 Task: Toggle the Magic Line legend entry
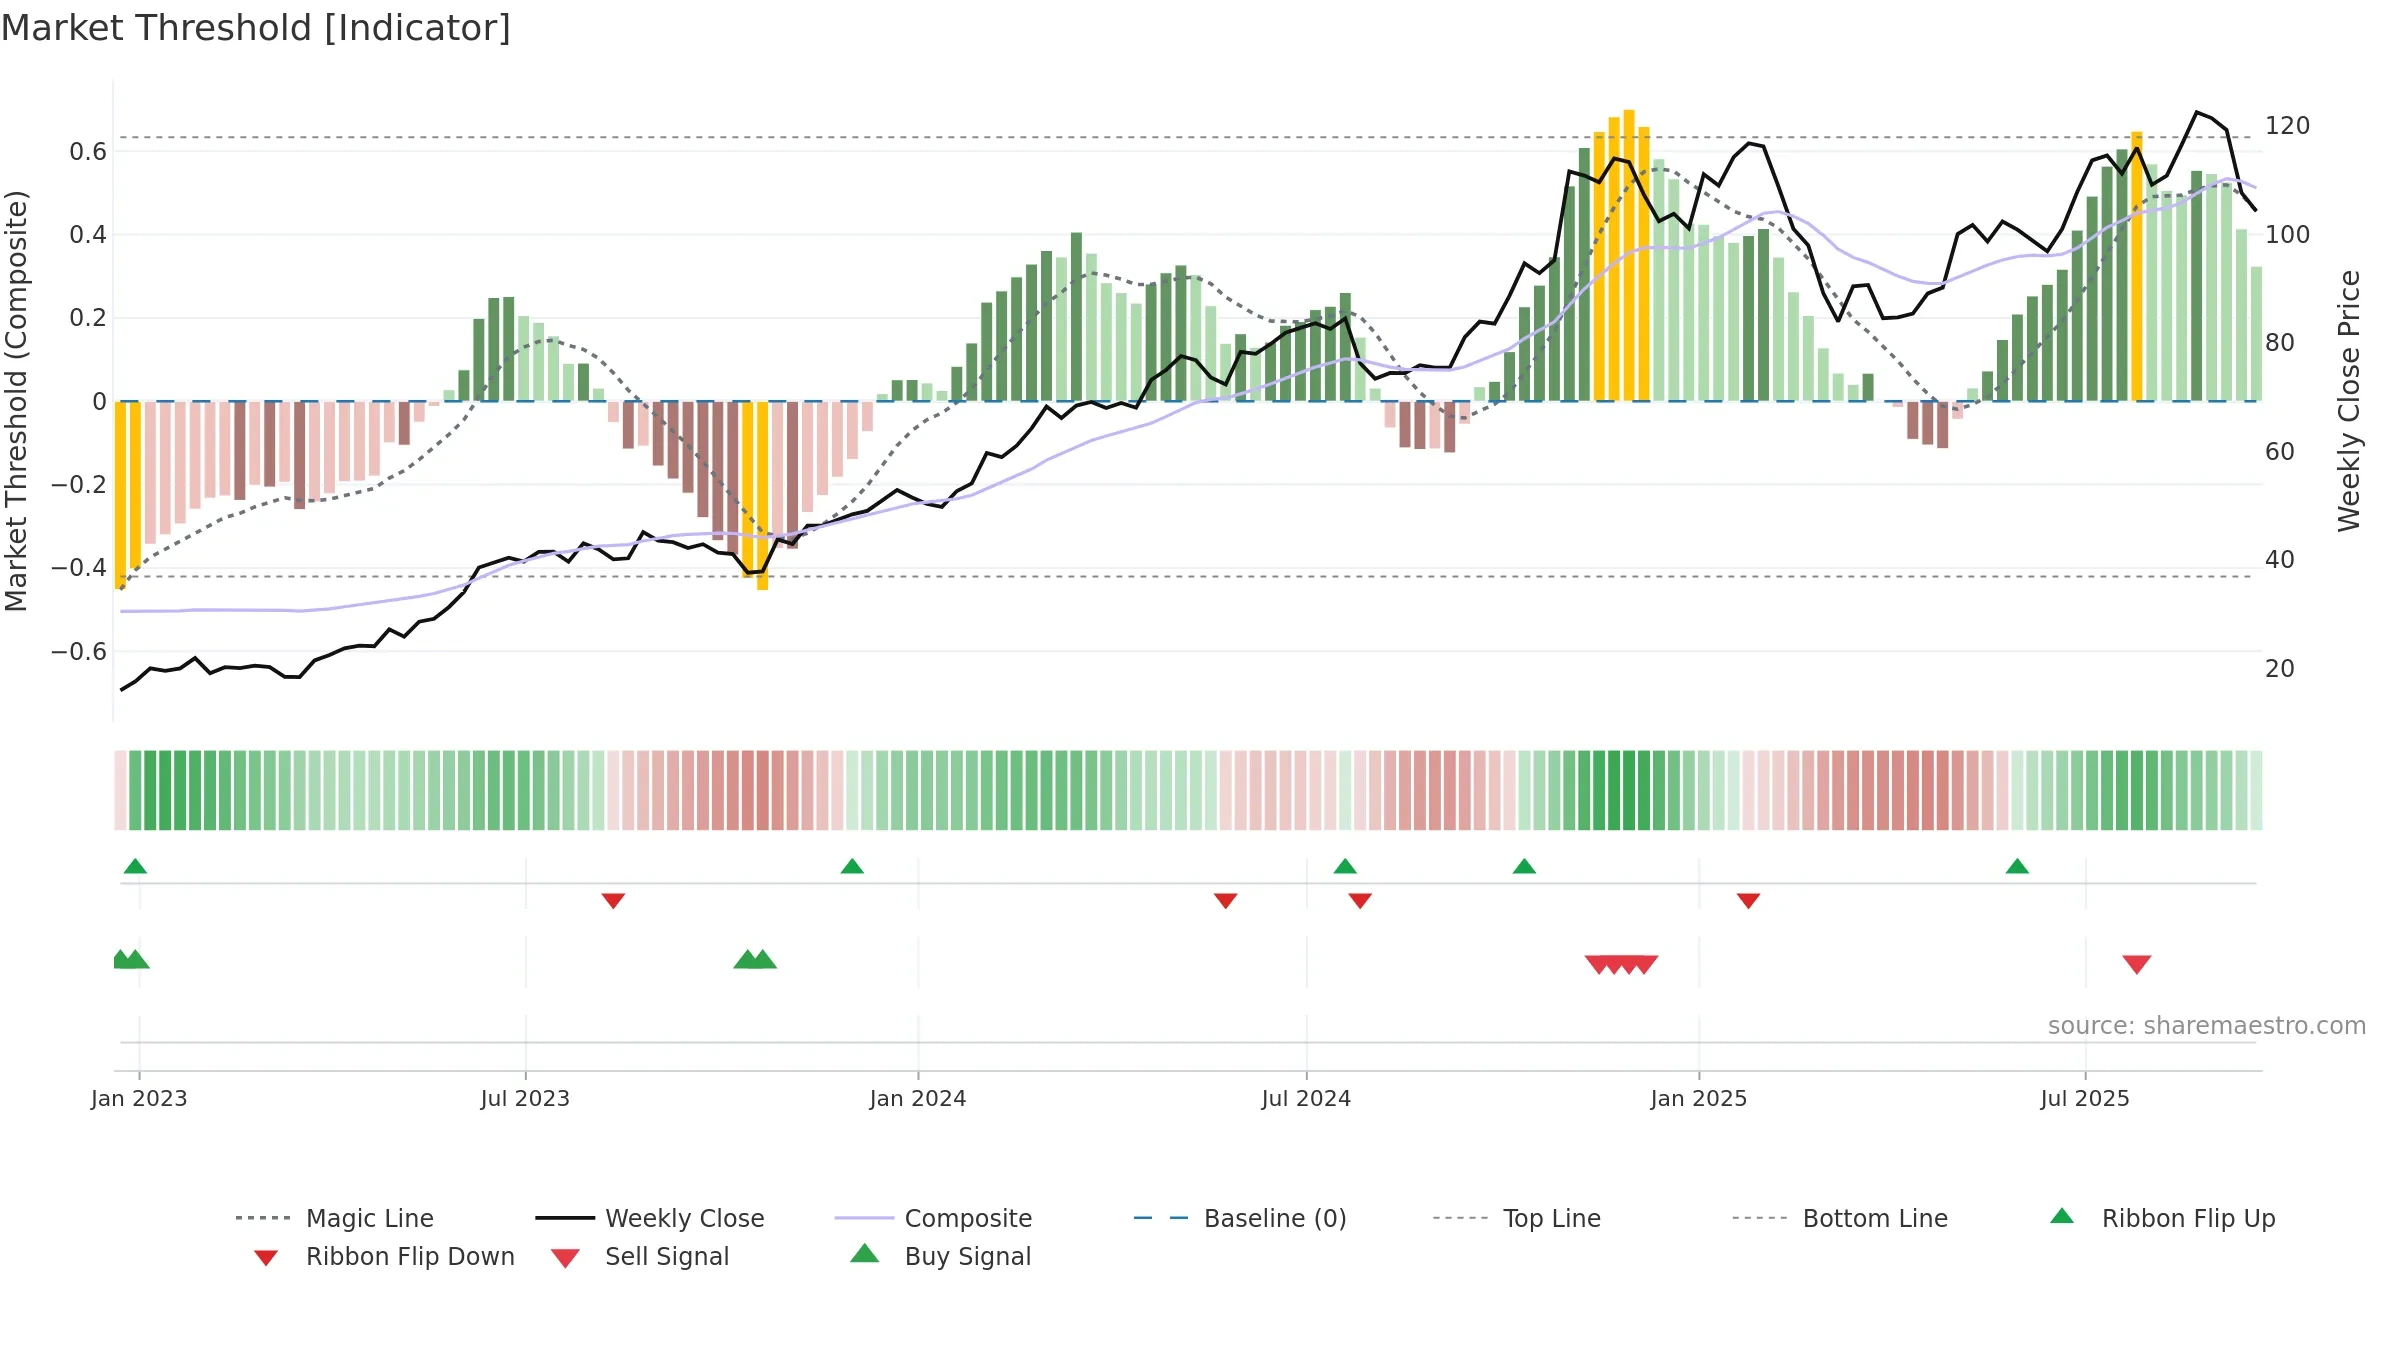pos(334,1218)
